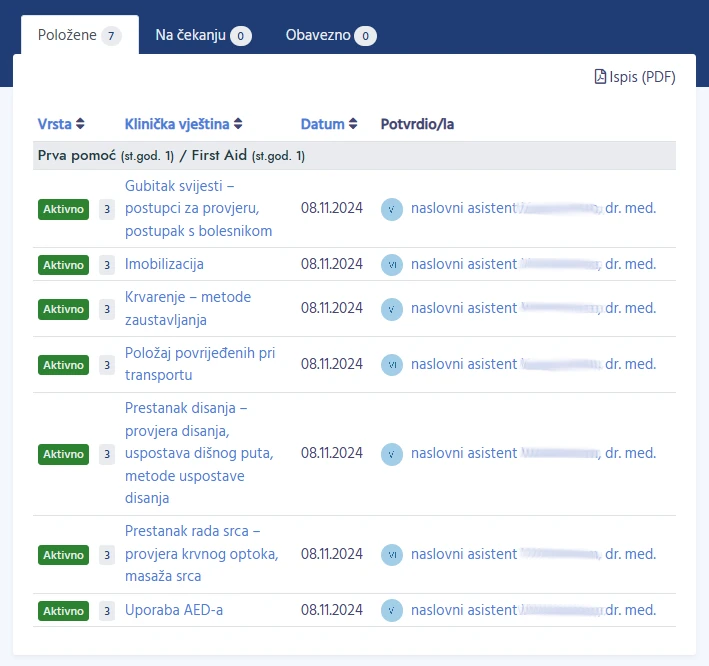The height and width of the screenshot is (666, 709).
Task: Click the avatar icon in the Imobilizacija row
Action: click(x=392, y=265)
